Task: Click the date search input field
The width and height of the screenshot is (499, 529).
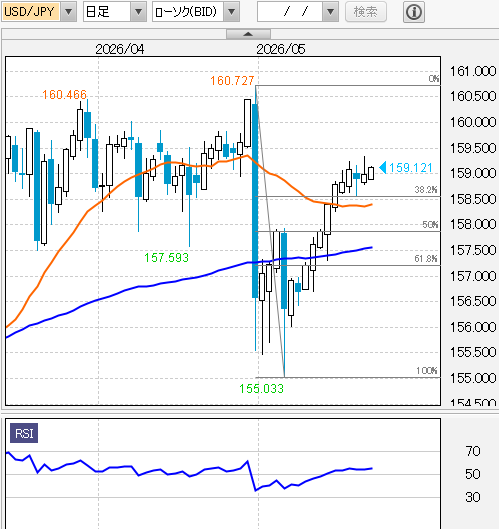Action: pos(290,12)
